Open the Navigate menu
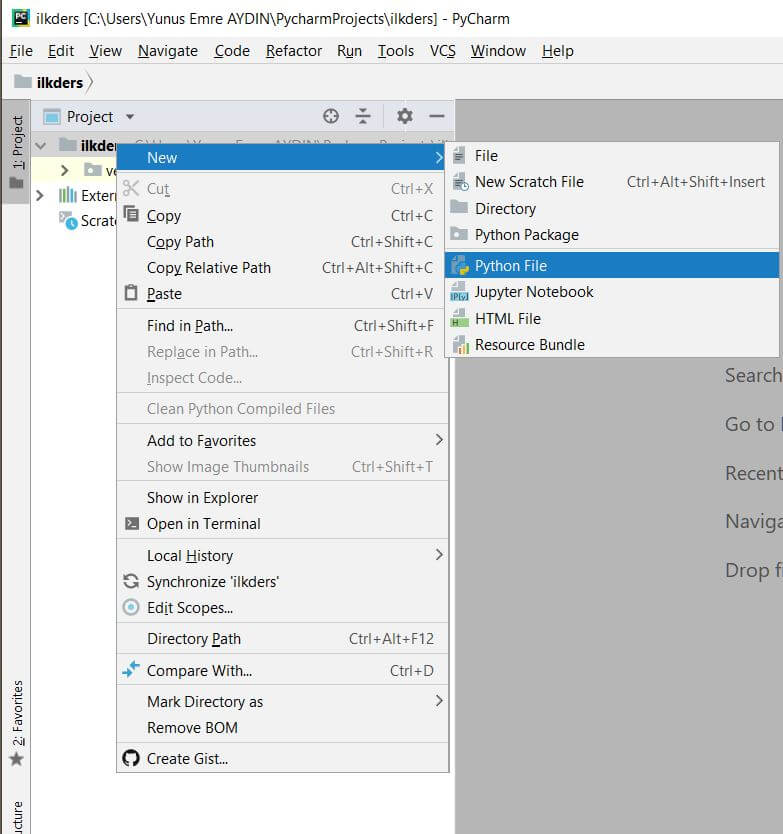 (168, 51)
